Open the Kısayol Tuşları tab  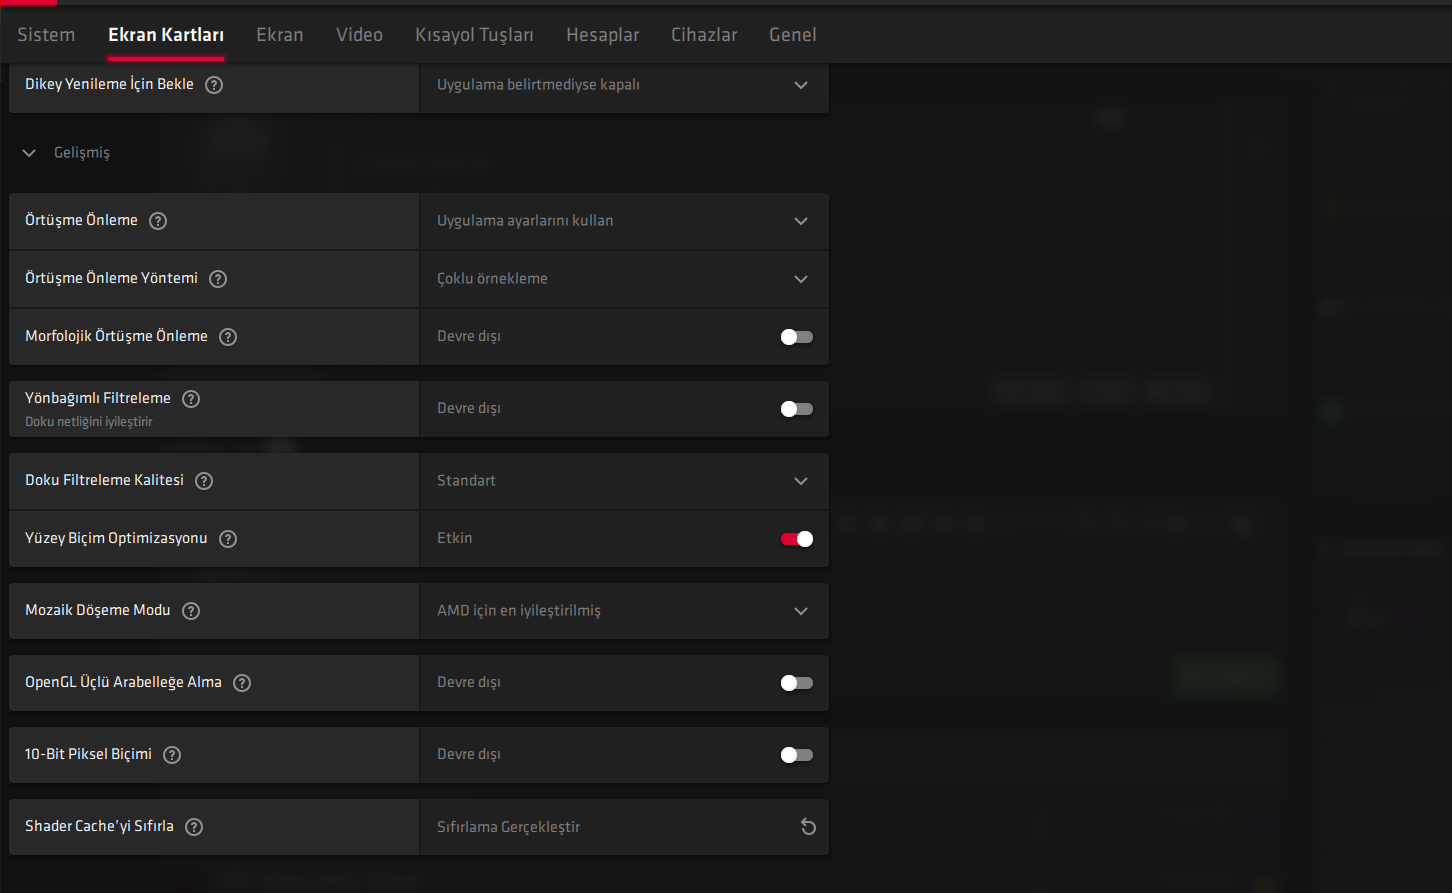(x=474, y=35)
